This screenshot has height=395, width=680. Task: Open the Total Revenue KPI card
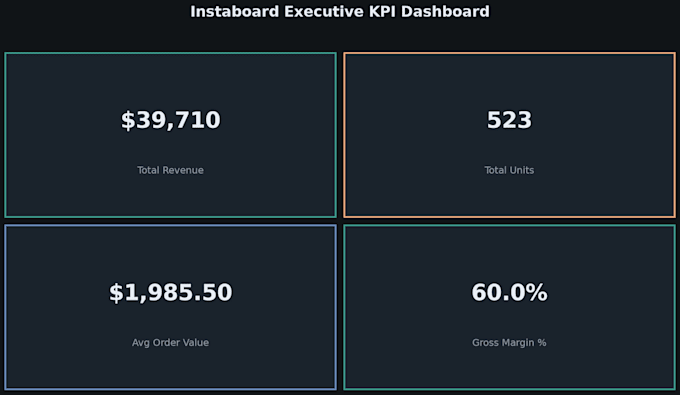pos(170,135)
